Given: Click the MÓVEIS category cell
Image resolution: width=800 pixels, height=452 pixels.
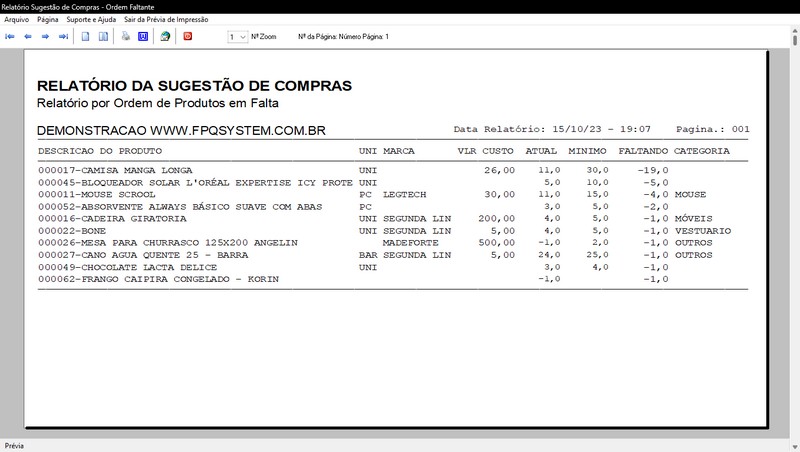Looking at the screenshot, I should coord(693,219).
